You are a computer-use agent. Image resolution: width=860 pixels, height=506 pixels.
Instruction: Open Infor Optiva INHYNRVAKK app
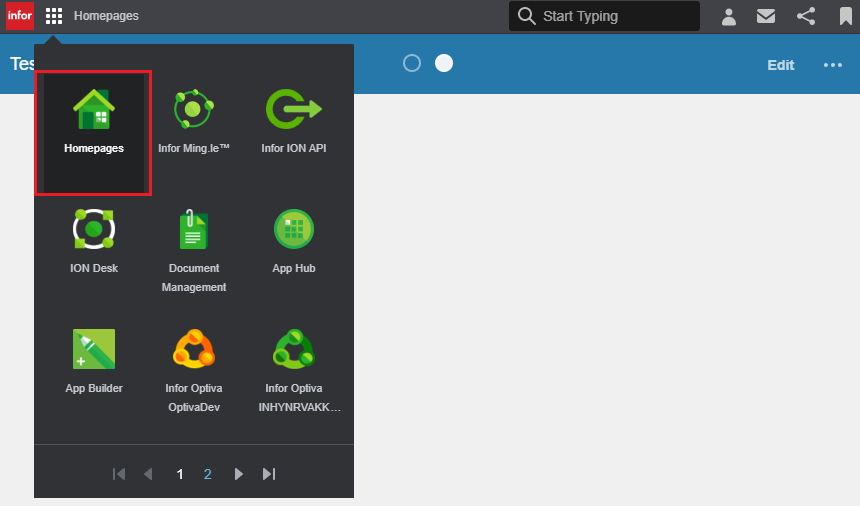[299, 371]
